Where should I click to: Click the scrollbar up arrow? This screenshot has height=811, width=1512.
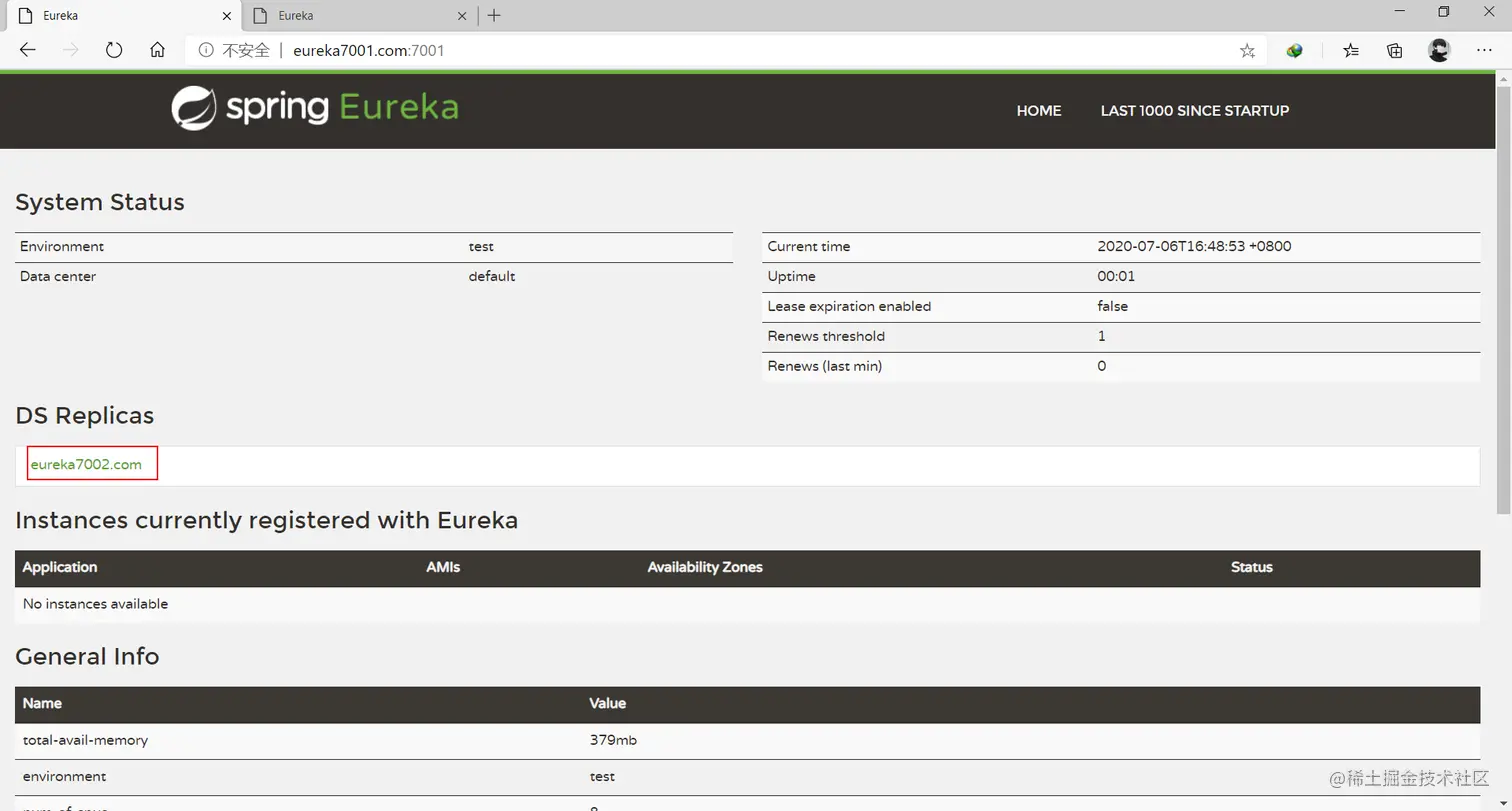click(1503, 79)
